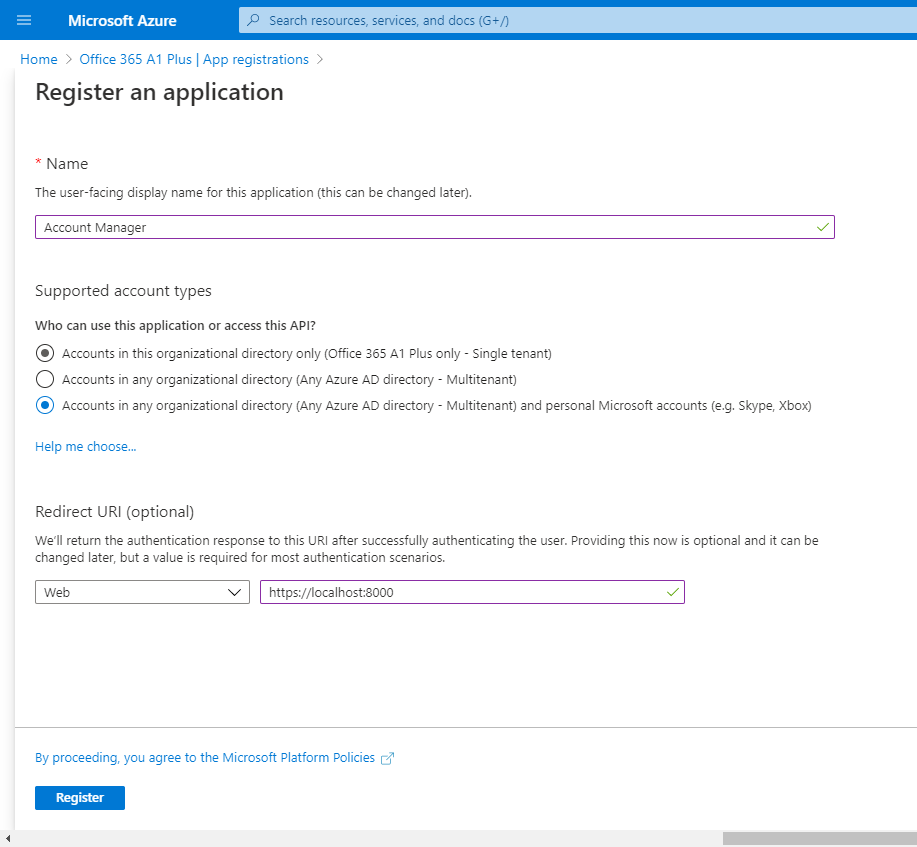Focus the Account Manager name field
917x847 pixels.
coord(435,227)
